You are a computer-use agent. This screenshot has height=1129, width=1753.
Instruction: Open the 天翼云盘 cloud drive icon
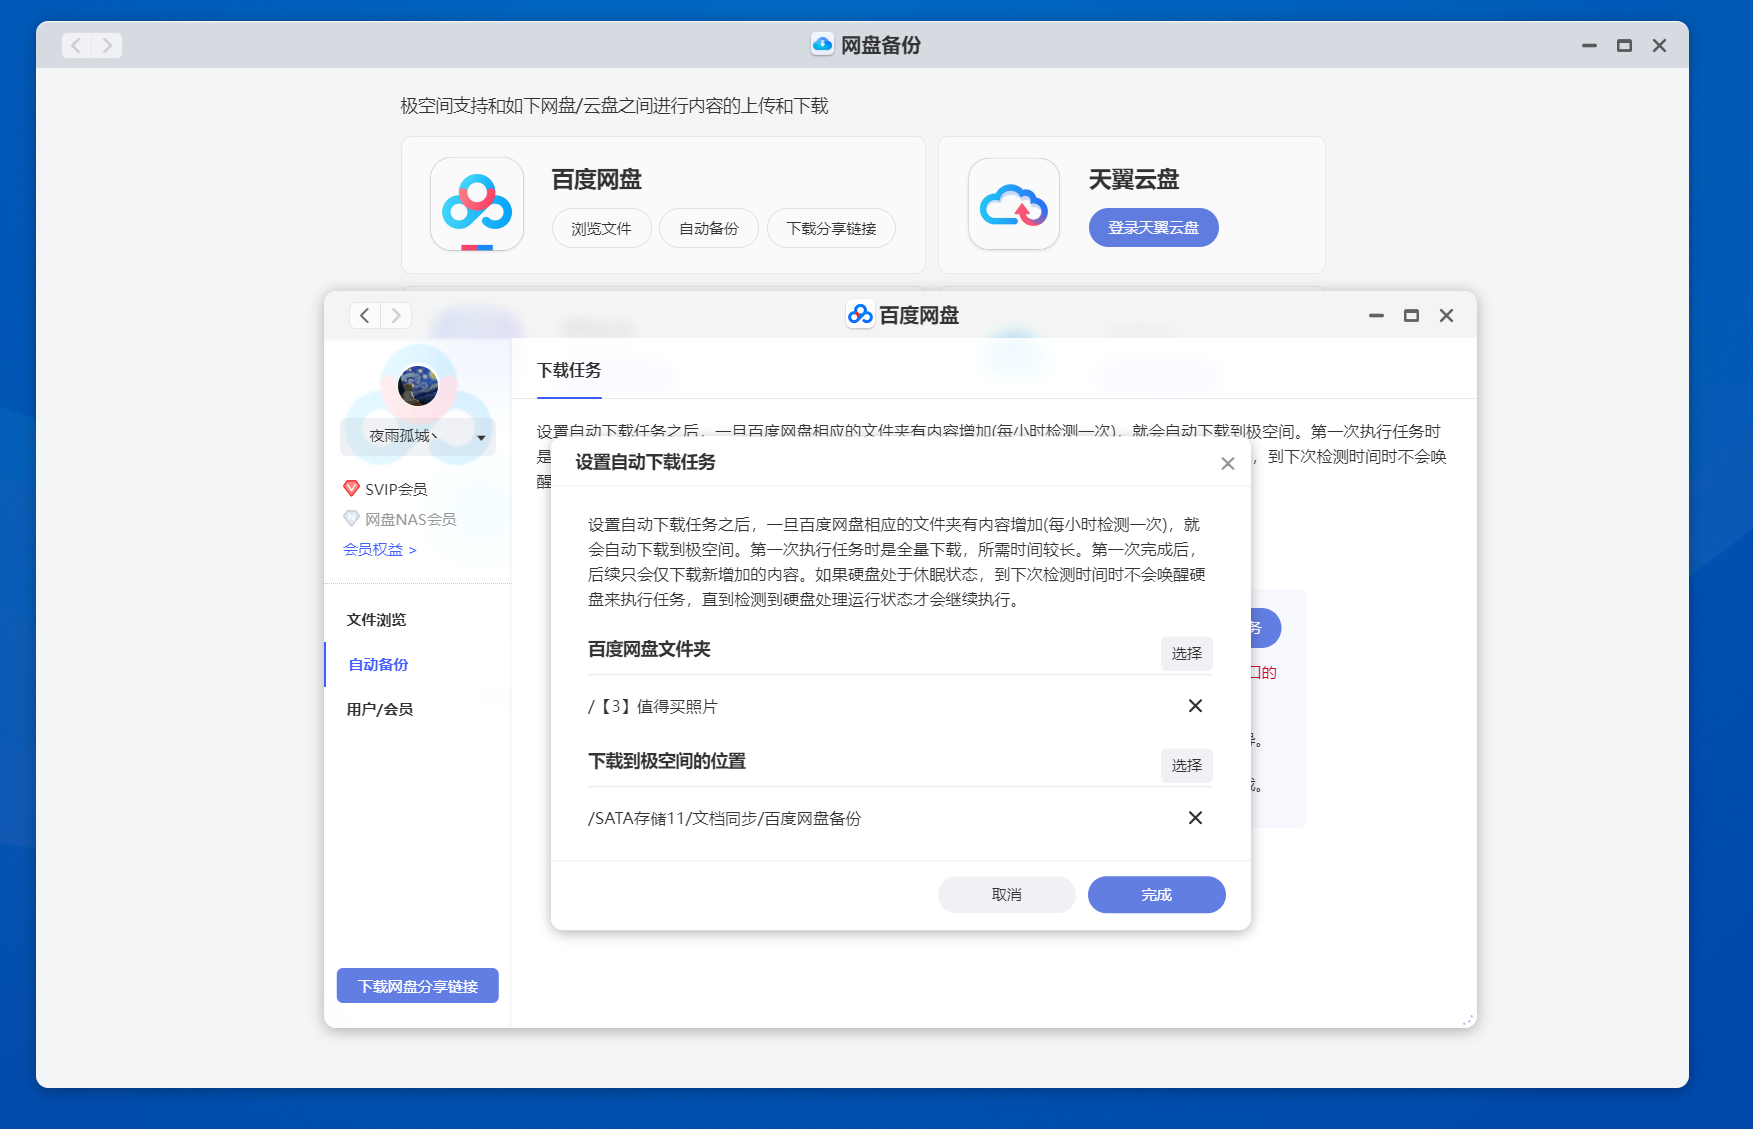click(1013, 204)
